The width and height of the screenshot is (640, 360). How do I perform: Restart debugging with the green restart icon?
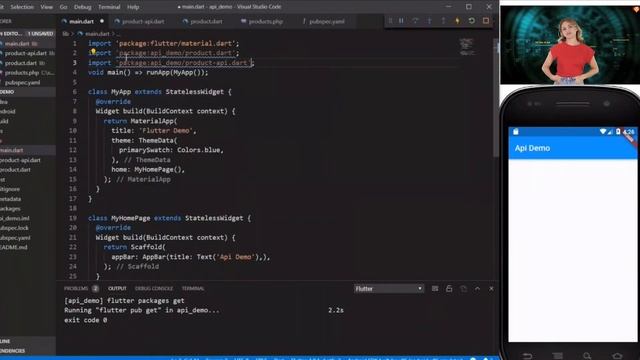click(471, 20)
